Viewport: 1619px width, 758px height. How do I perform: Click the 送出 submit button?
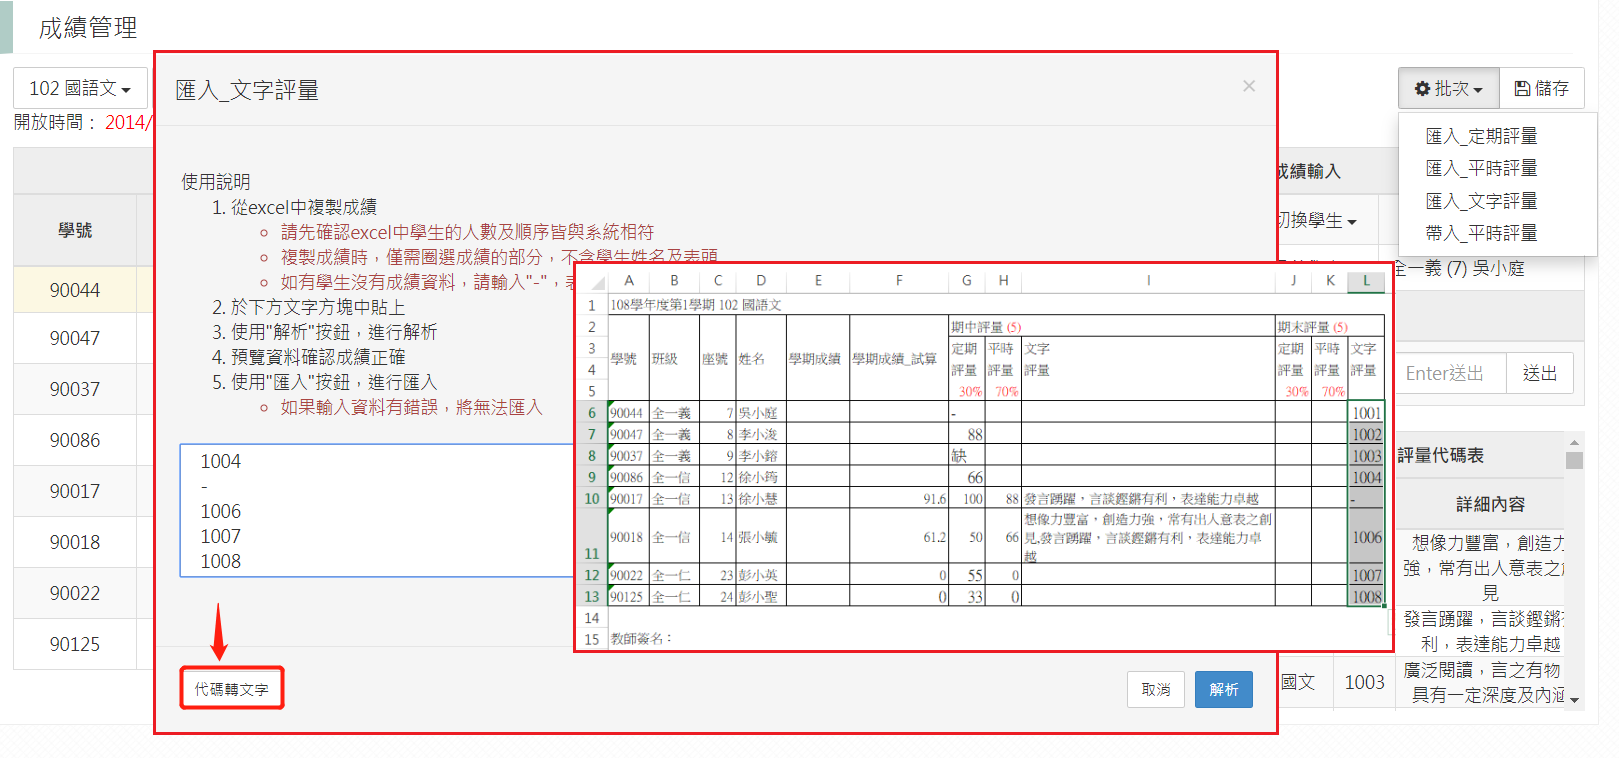(1540, 373)
